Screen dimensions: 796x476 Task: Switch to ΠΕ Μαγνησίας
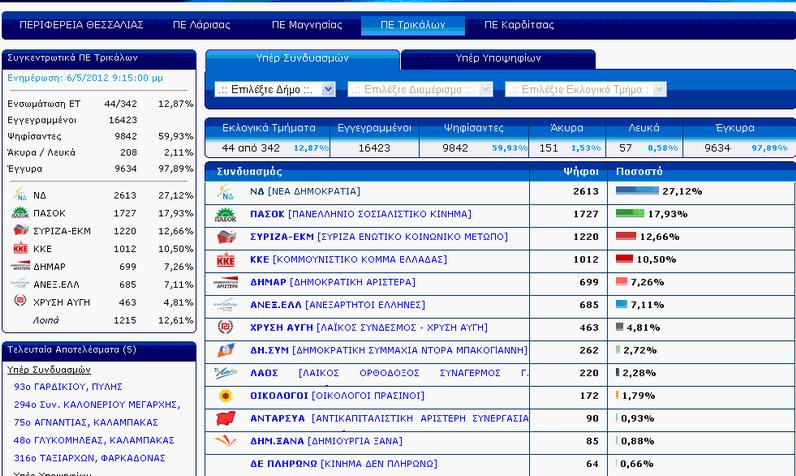307,24
